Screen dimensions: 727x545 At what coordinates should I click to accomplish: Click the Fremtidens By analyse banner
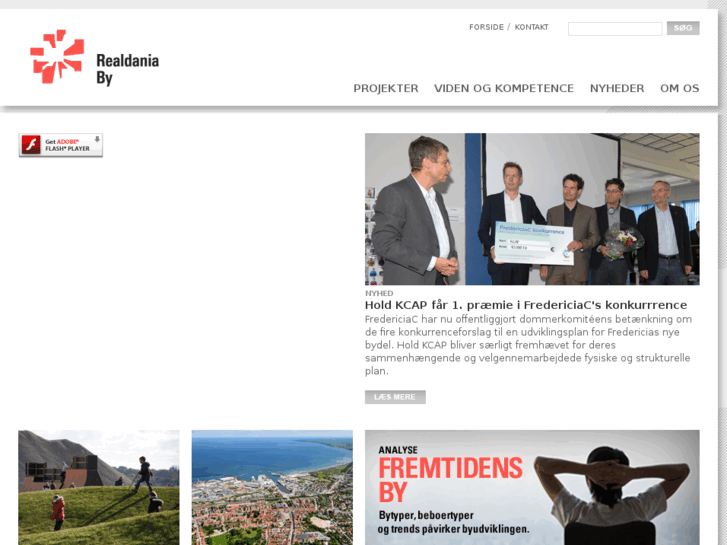(532, 487)
